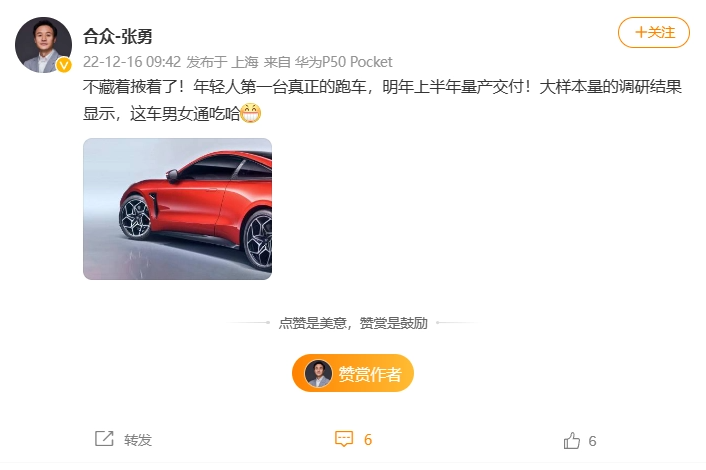Click the 华为P50 Pocket device source
Viewport: 706px width, 470px height.
click(344, 62)
